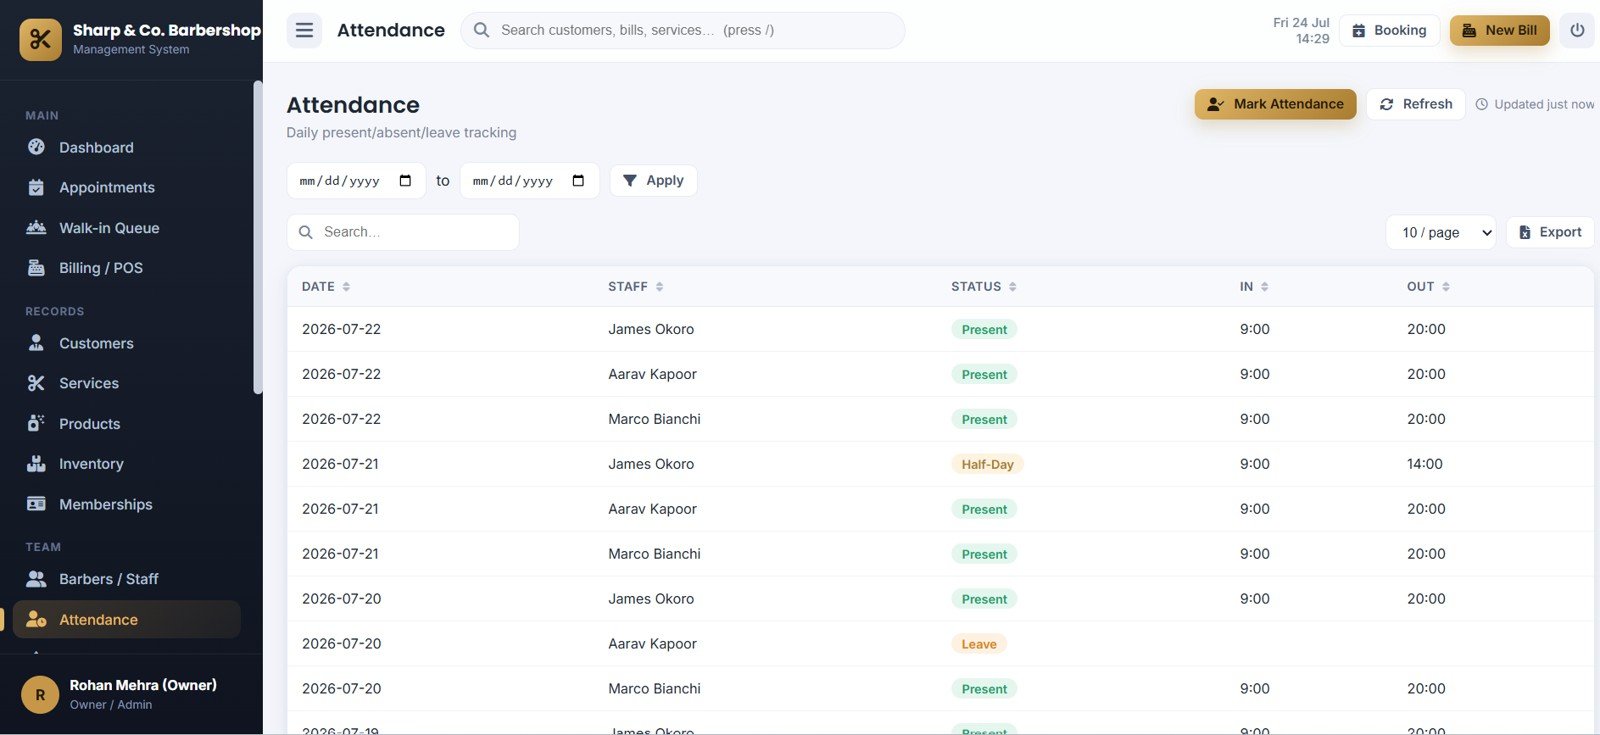Select Aarav Kapoor in the 2026-07-22 row

[x=652, y=374]
